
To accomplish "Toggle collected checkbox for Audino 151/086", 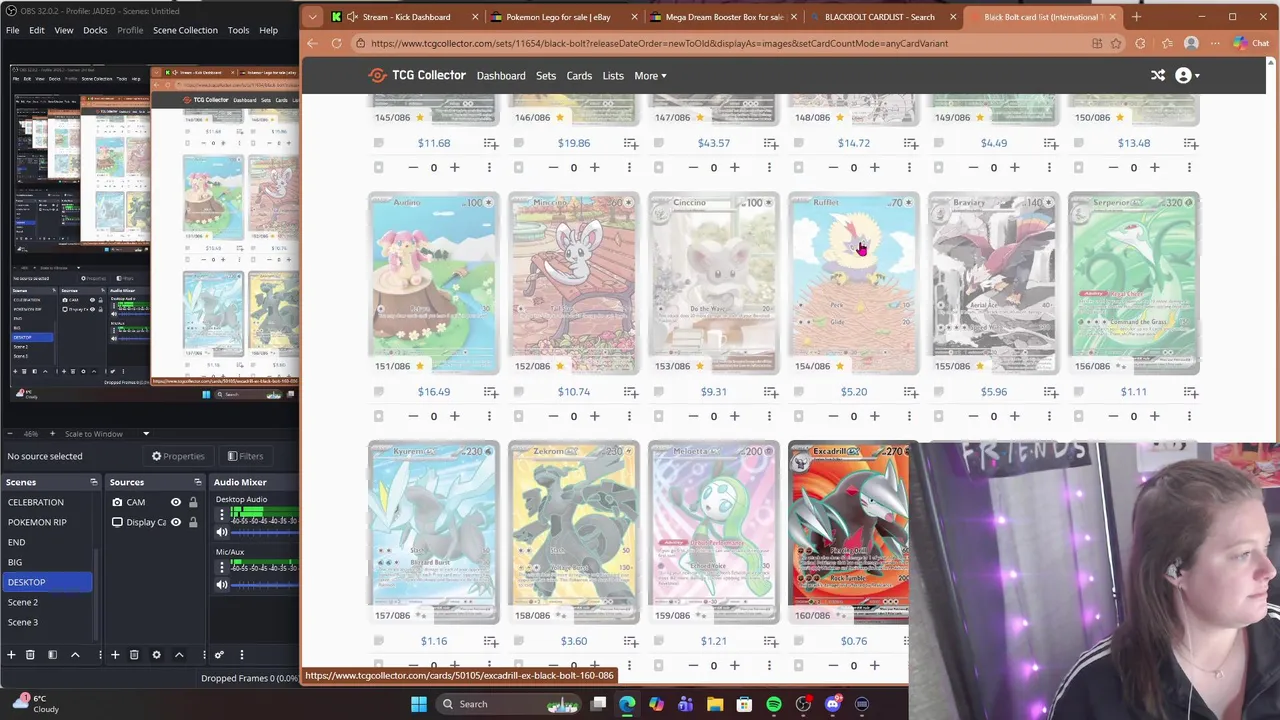I will pos(379,416).
